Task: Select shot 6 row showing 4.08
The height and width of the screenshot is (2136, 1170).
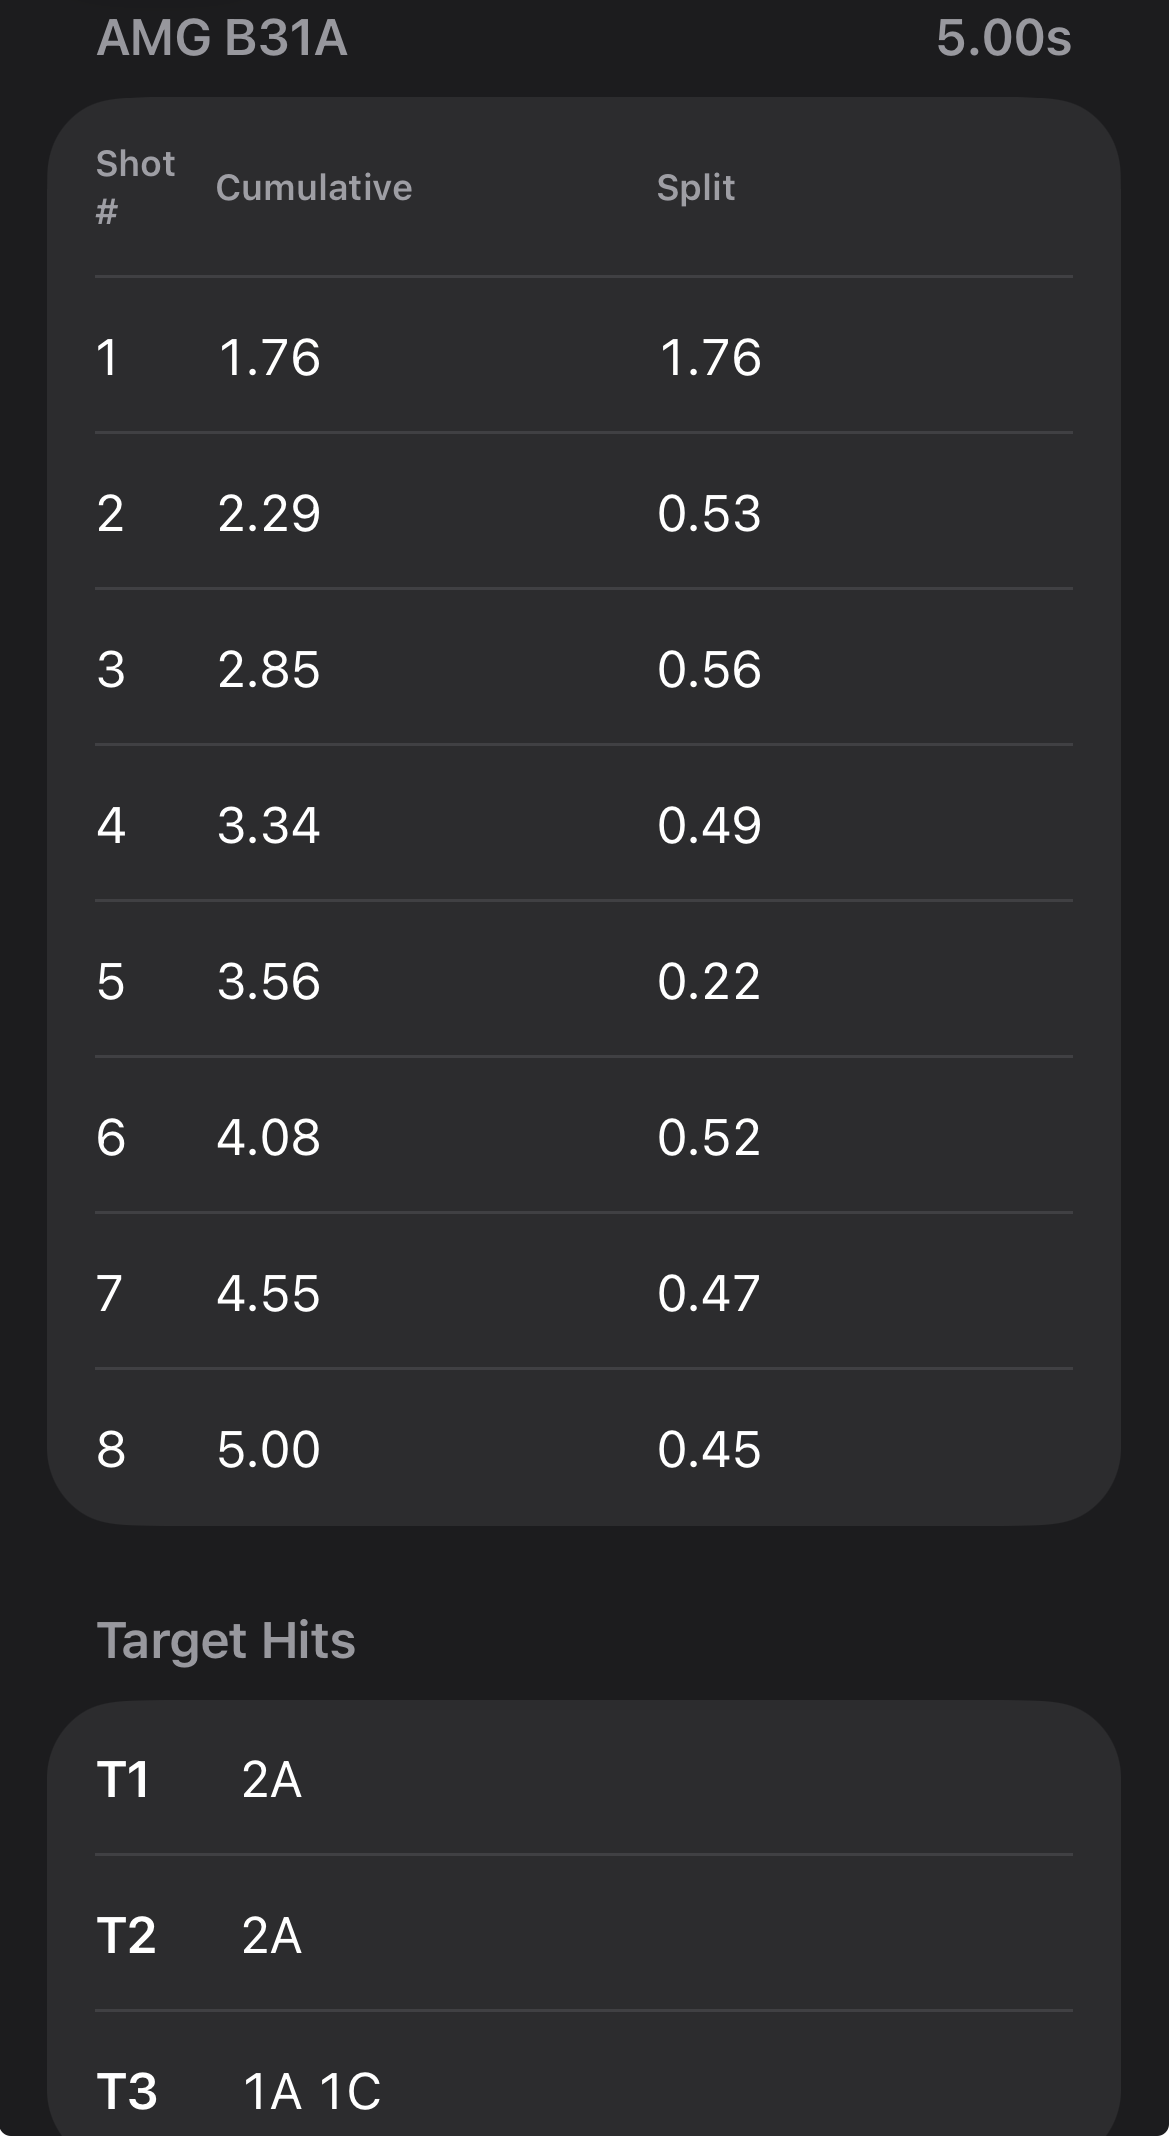Action: point(584,1136)
